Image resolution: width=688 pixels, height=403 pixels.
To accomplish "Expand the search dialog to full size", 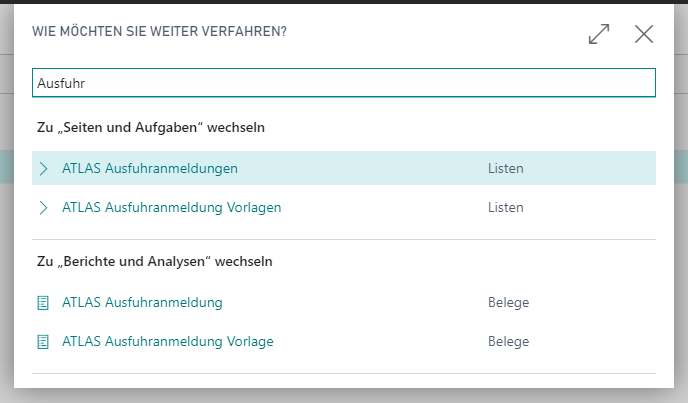I will coord(599,34).
